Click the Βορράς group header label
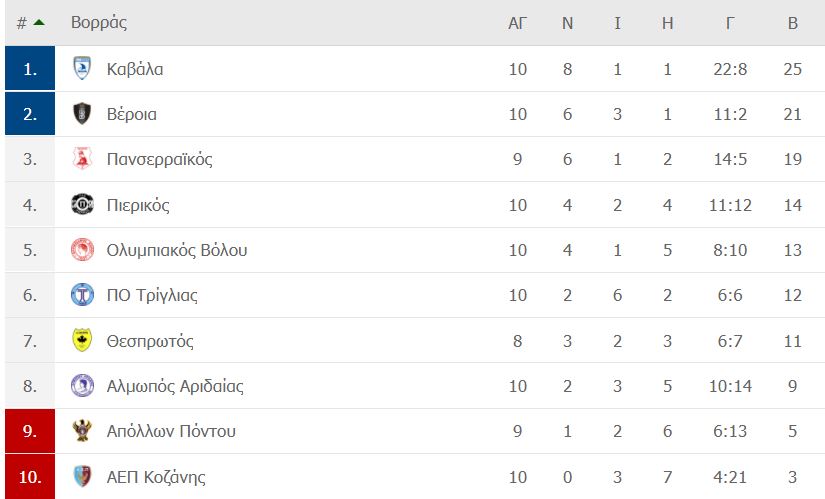825x499 pixels. tap(99, 22)
